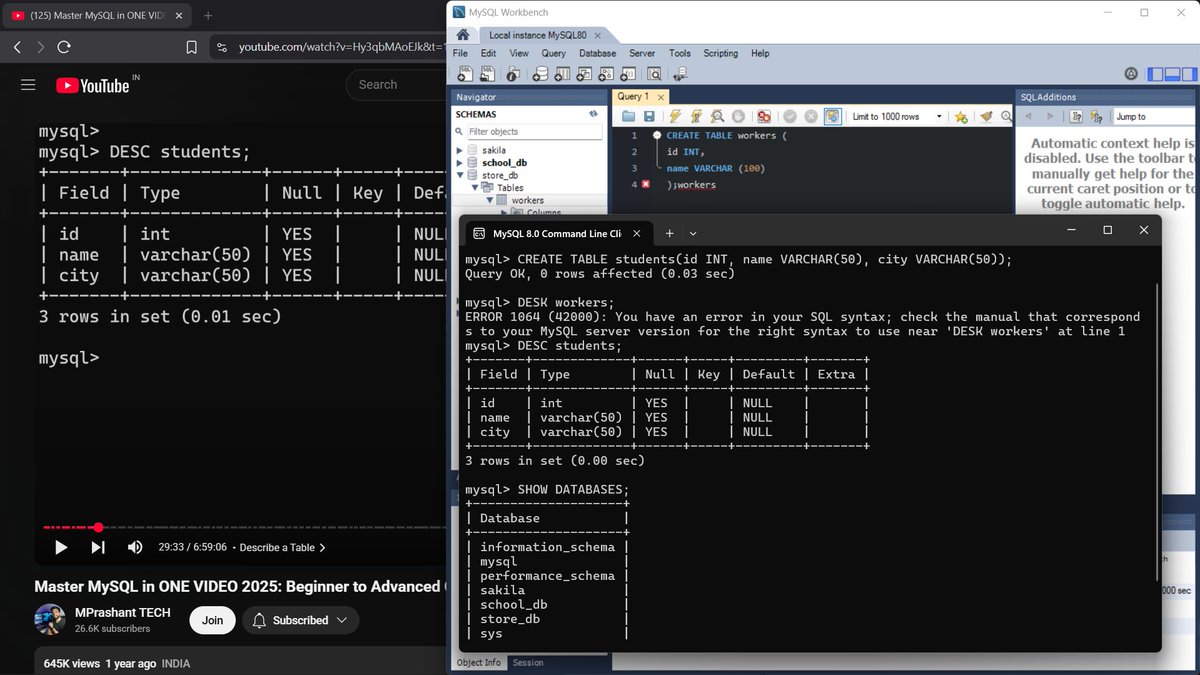The height and width of the screenshot is (675, 1200).
Task: Toggle the bottom output panel in Workbench
Action: point(1172,73)
